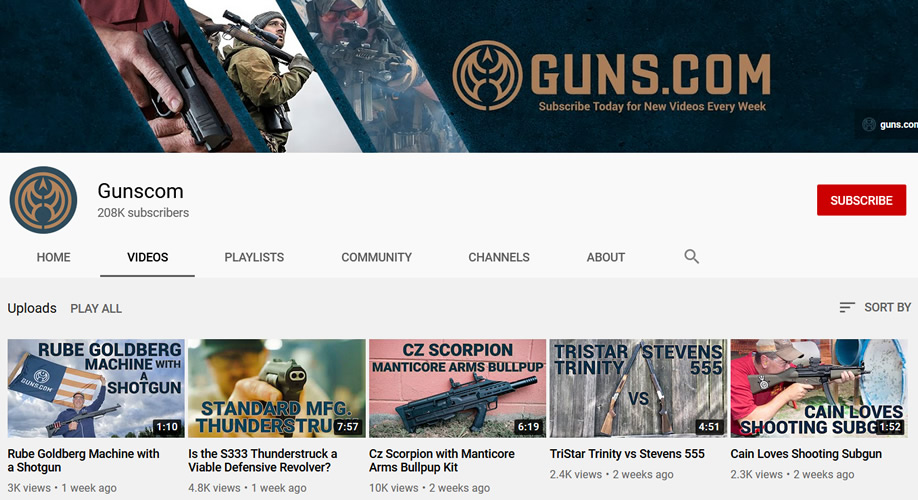This screenshot has height=500, width=918.
Task: Click the 1:10 duration badge
Action: [x=167, y=427]
